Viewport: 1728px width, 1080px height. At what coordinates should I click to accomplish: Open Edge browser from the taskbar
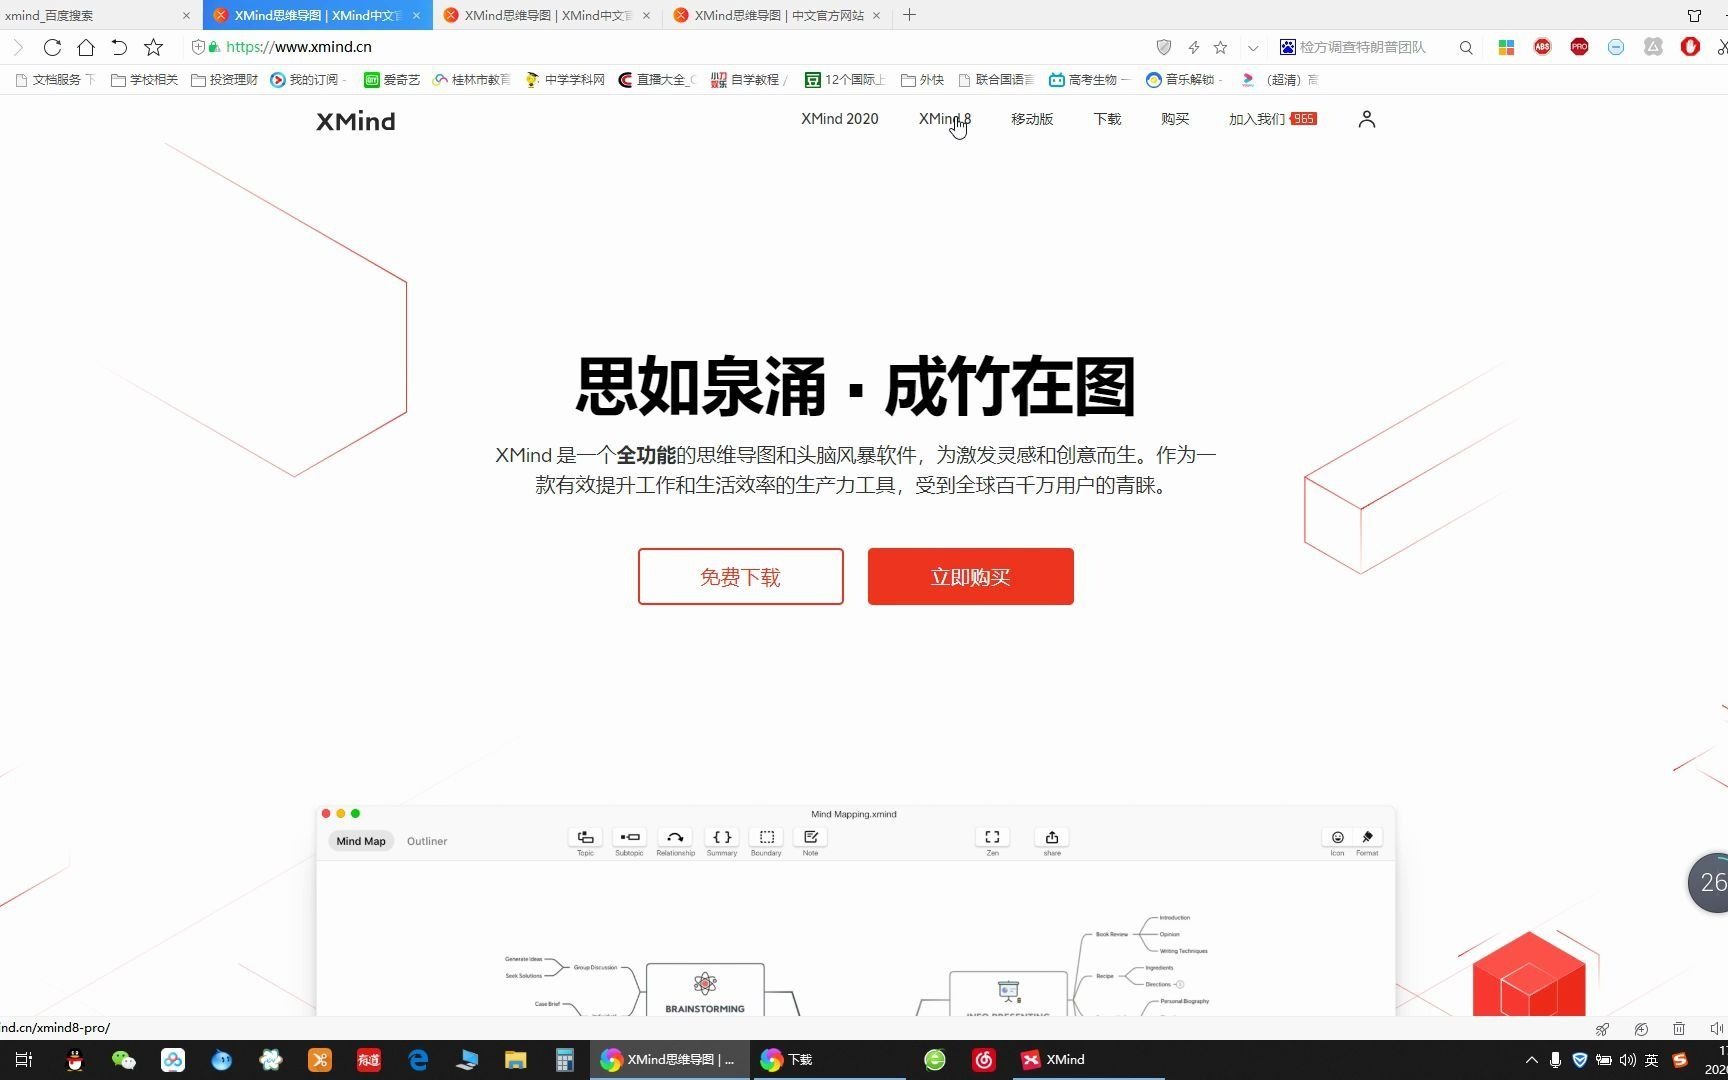[418, 1060]
